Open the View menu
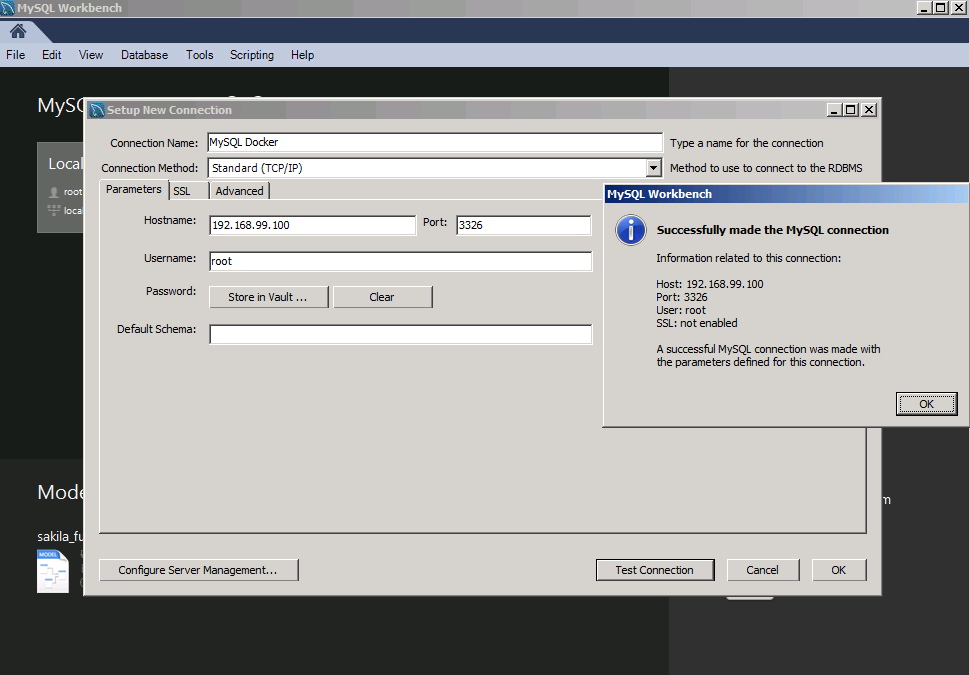Viewport: 970px width, 675px height. 91,55
